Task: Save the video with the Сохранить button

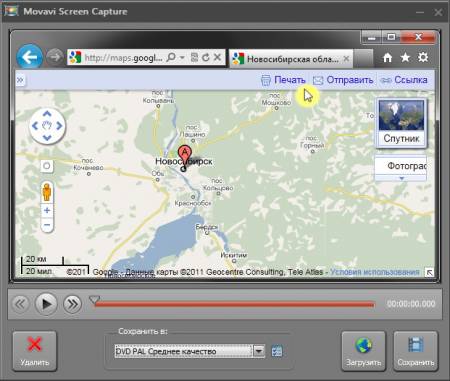Action: click(x=415, y=351)
